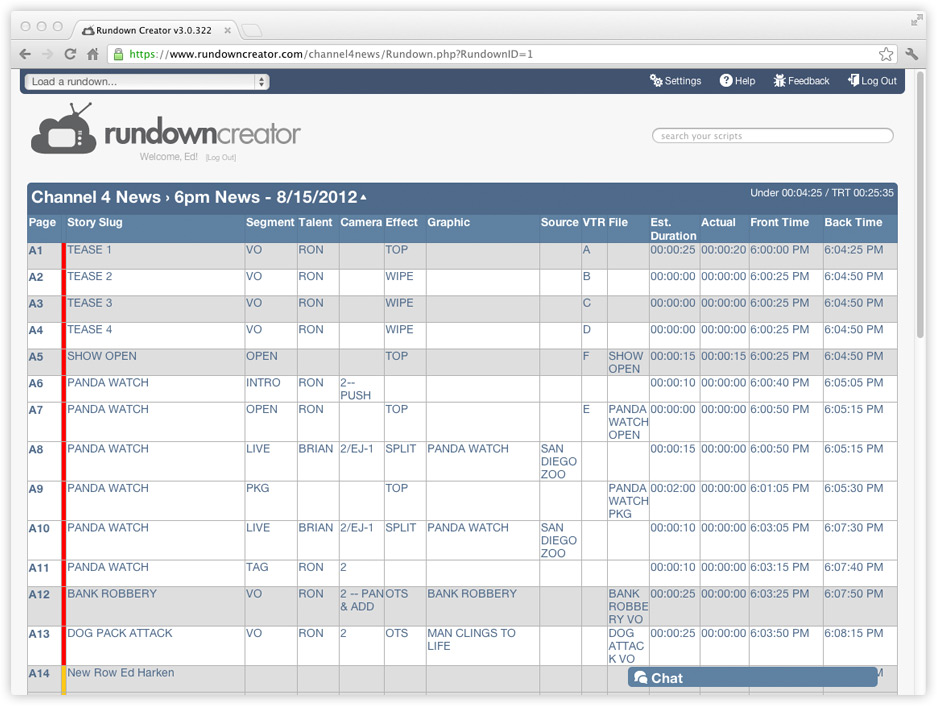
Task: Reload the page with refresh icon
Action: tap(70, 54)
